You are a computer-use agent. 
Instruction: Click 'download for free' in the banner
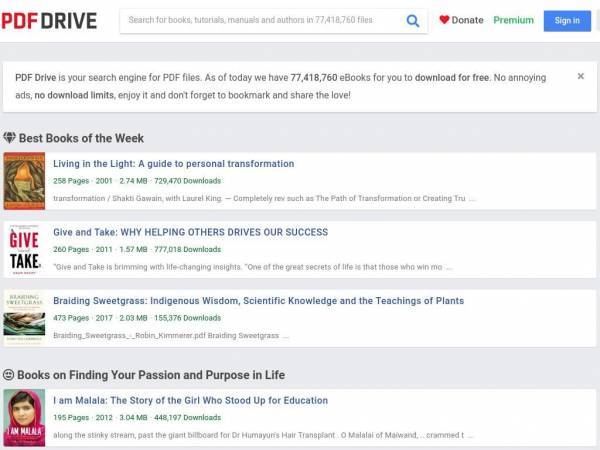click(x=452, y=78)
